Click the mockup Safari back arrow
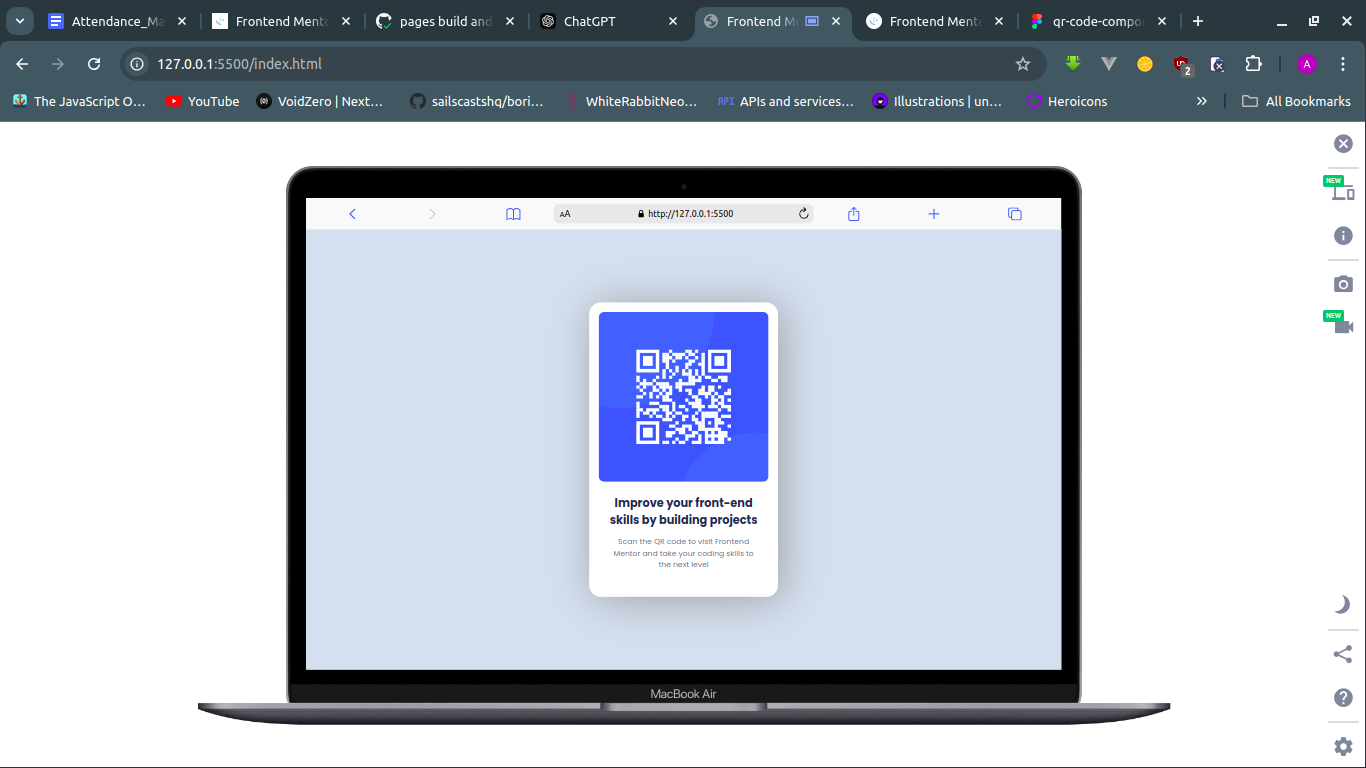This screenshot has height=768, width=1366. click(352, 214)
